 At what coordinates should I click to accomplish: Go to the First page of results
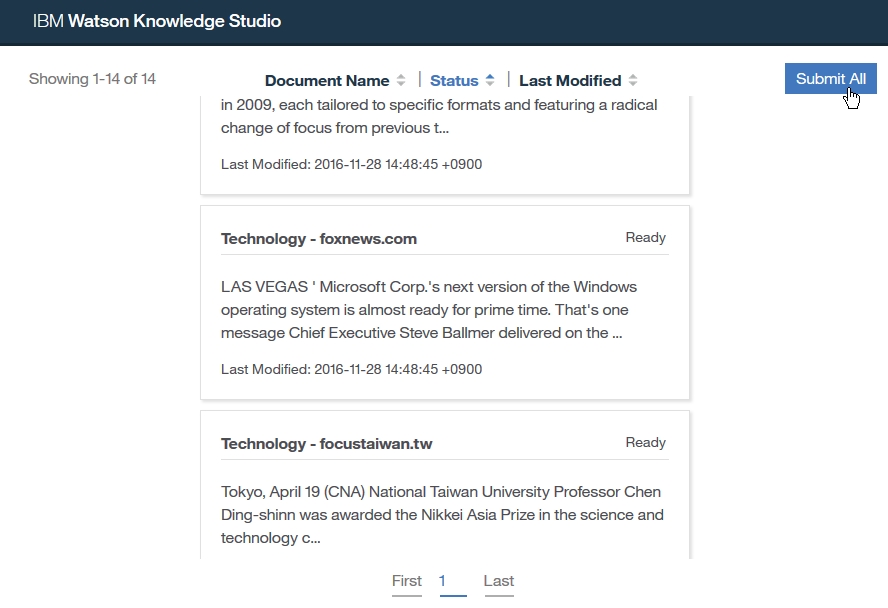(407, 581)
